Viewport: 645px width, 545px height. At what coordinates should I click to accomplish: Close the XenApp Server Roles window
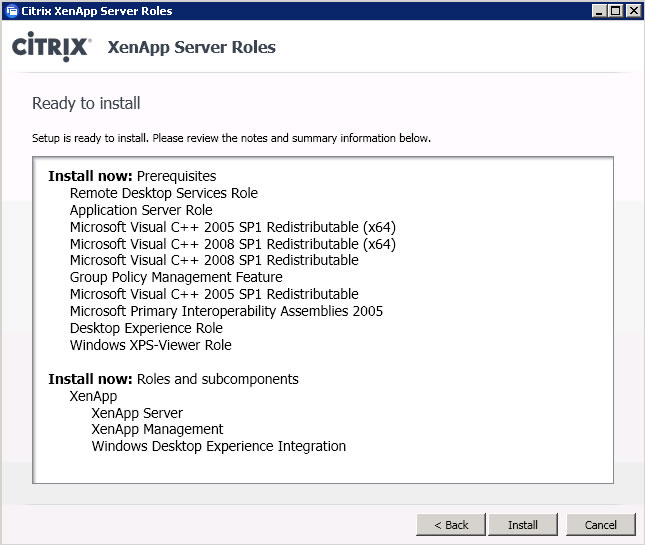click(x=633, y=11)
